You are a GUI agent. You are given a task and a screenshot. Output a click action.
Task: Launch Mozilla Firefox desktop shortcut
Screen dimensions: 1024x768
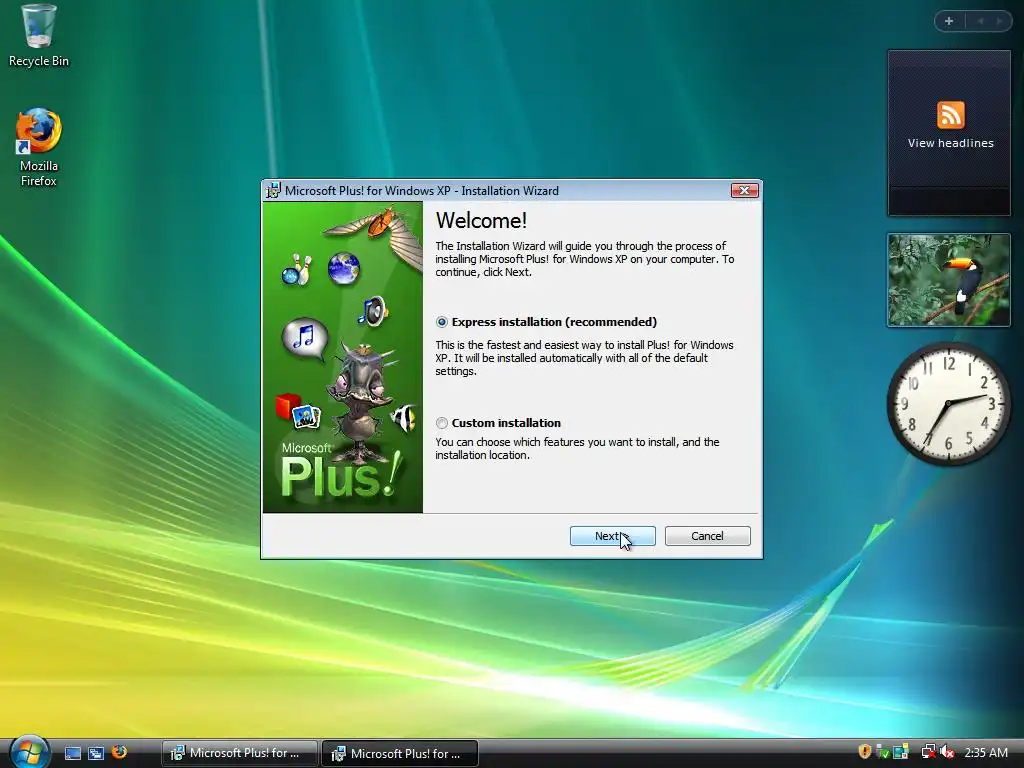pyautogui.click(x=39, y=148)
